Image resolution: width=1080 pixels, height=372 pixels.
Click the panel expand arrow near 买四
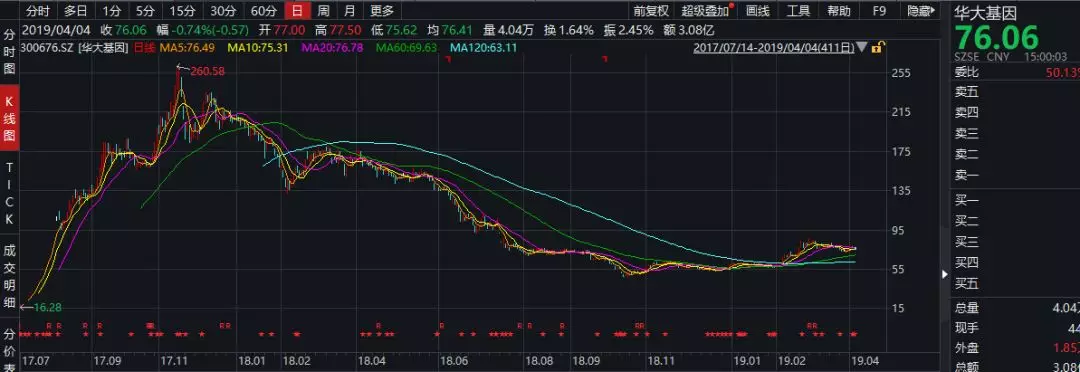click(944, 274)
